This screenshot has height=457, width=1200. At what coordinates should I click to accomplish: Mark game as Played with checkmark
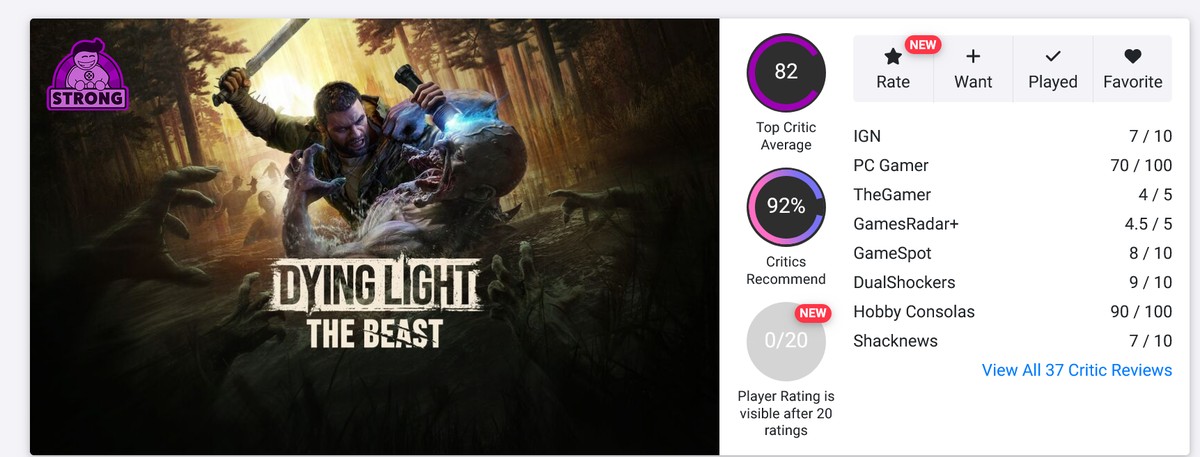point(1053,58)
